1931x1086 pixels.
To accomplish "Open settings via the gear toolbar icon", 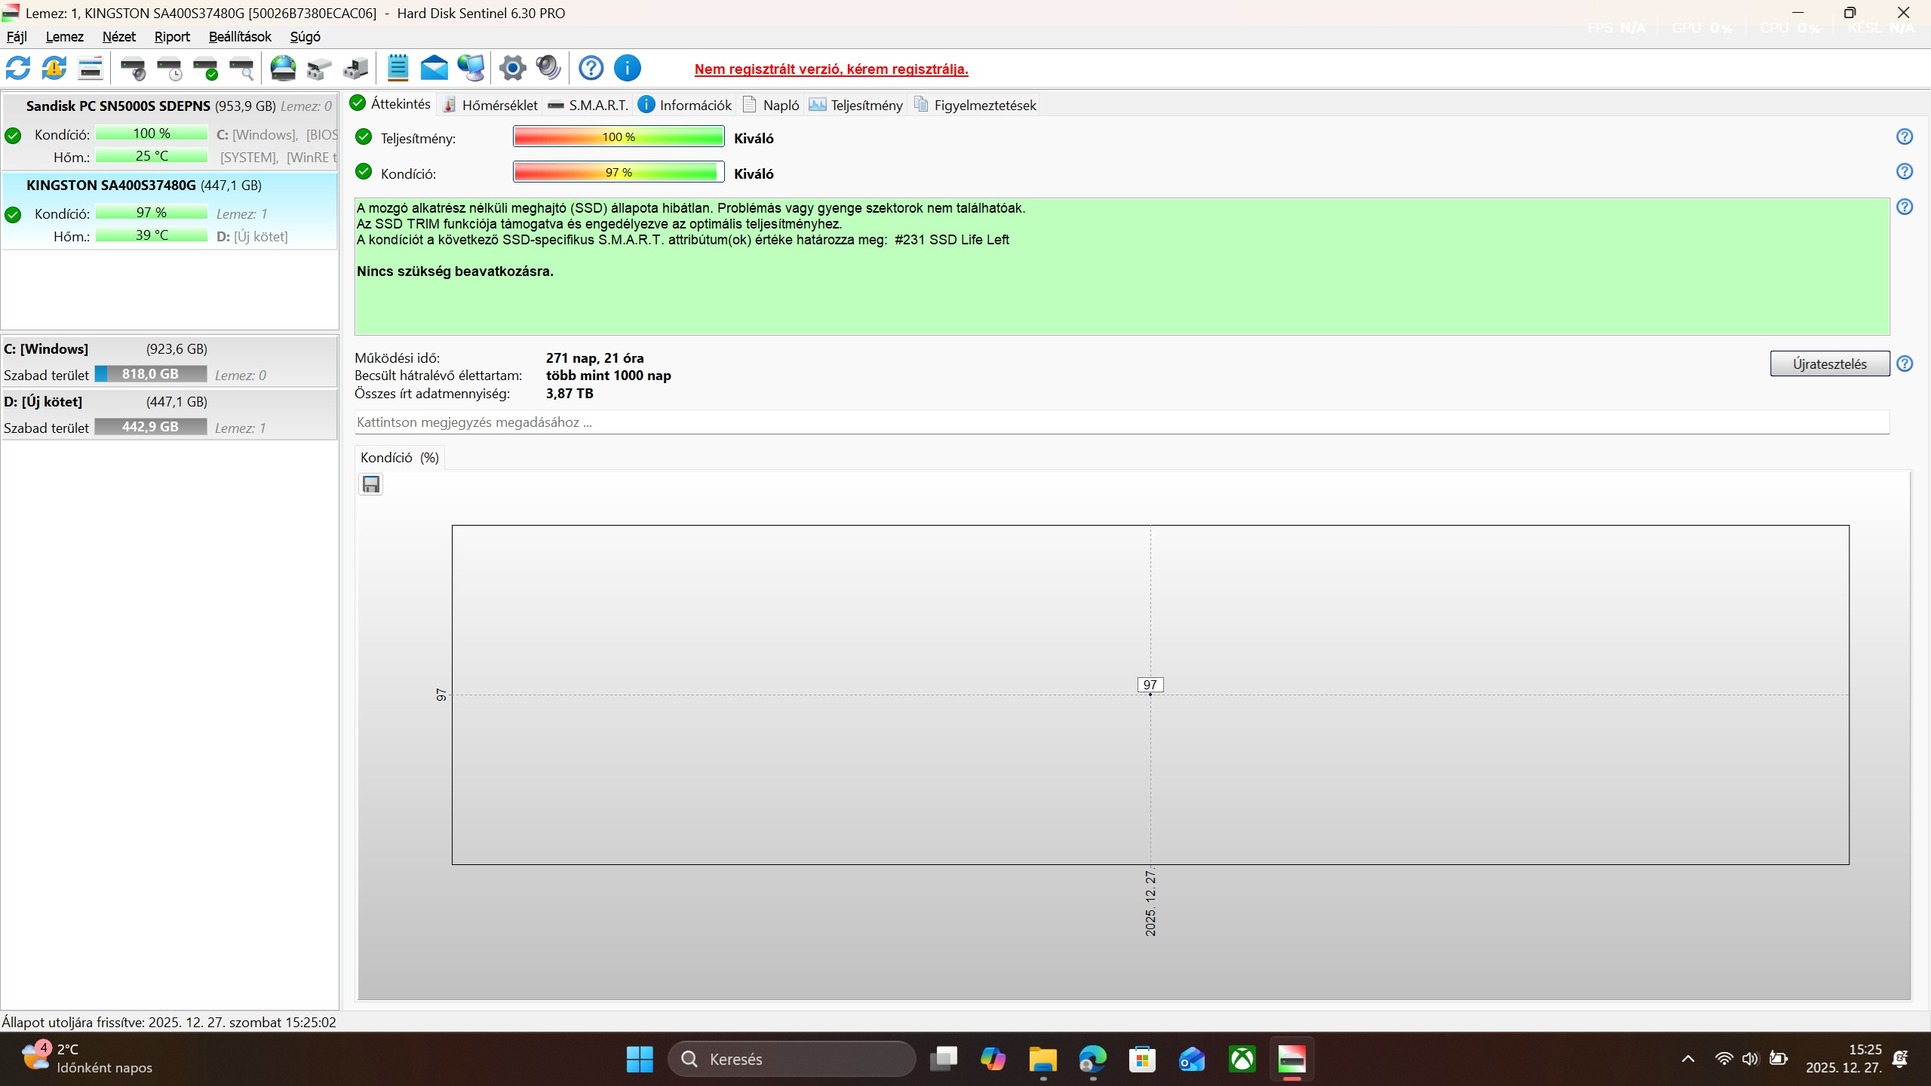I will point(512,68).
